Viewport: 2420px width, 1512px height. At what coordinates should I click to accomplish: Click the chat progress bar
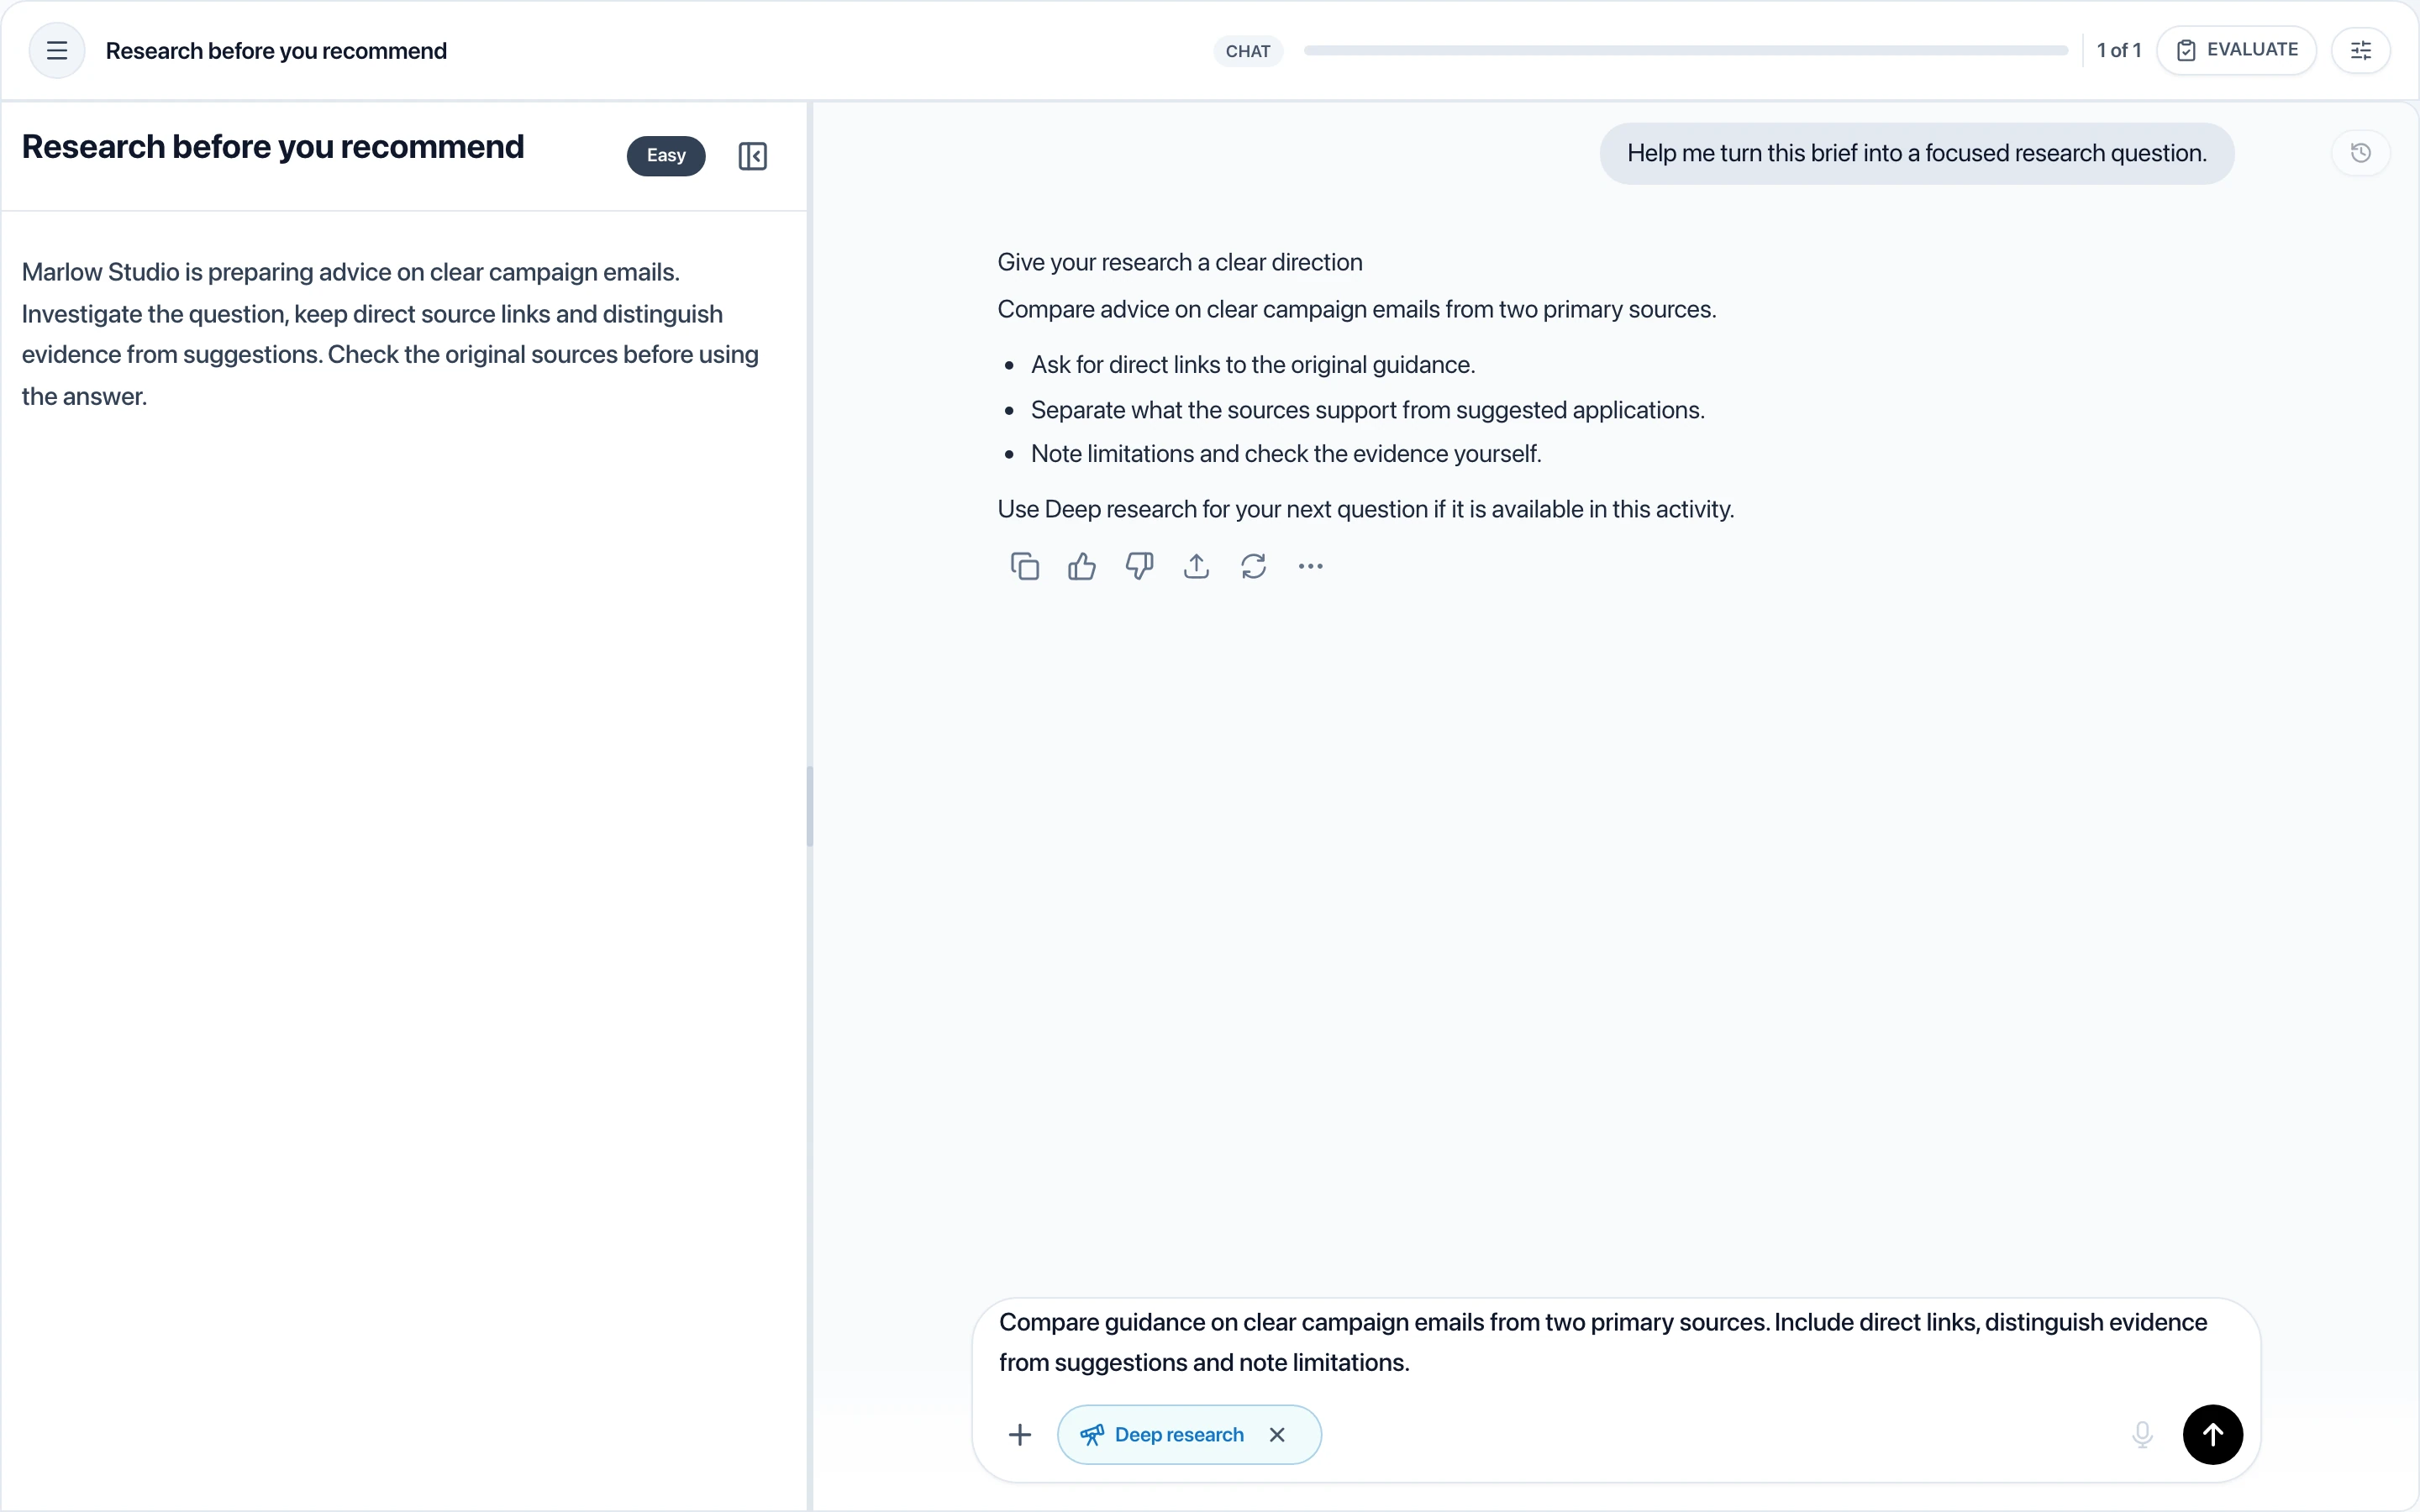point(1685,50)
